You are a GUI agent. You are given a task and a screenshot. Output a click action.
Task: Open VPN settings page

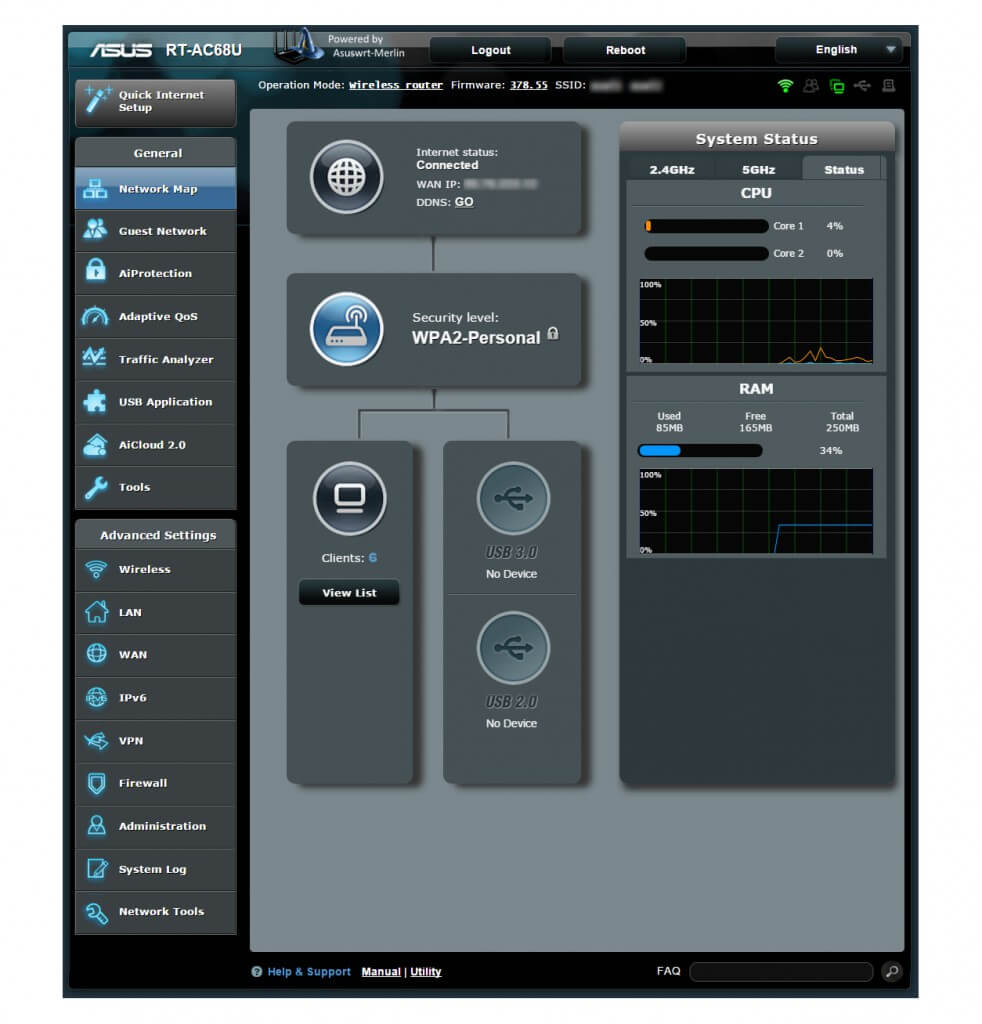point(155,741)
